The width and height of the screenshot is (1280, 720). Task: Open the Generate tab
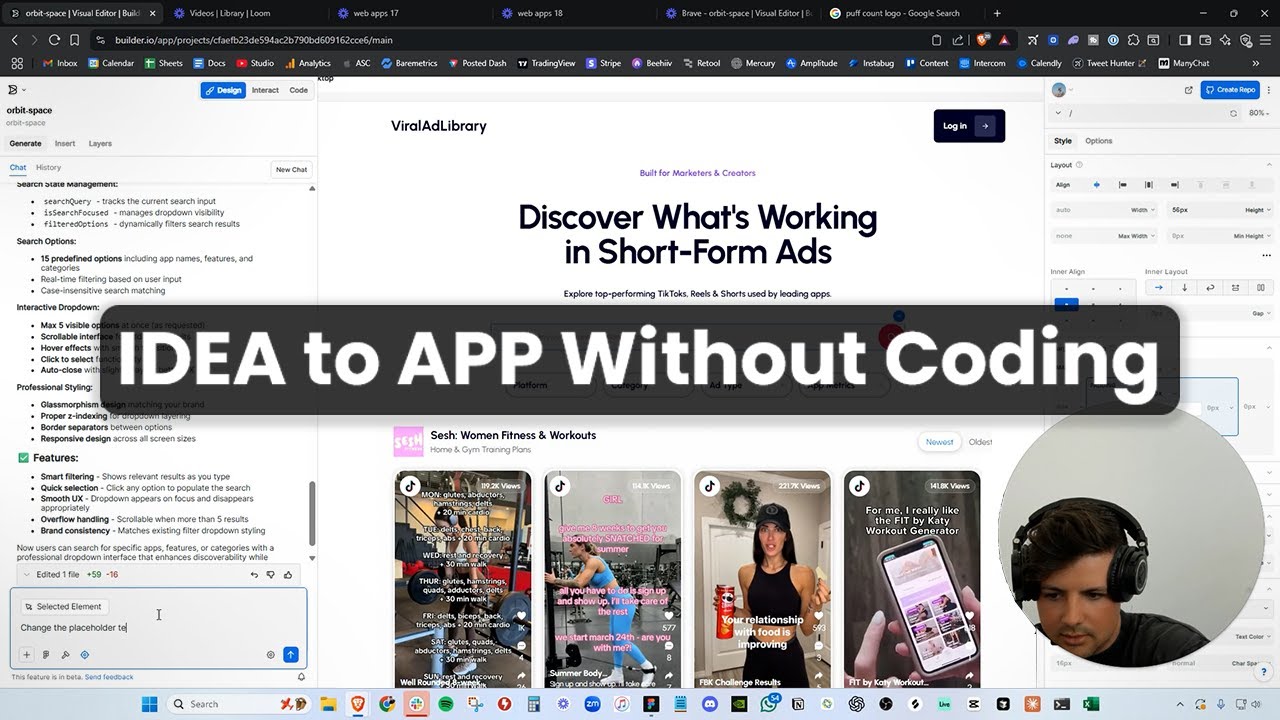[25, 144]
